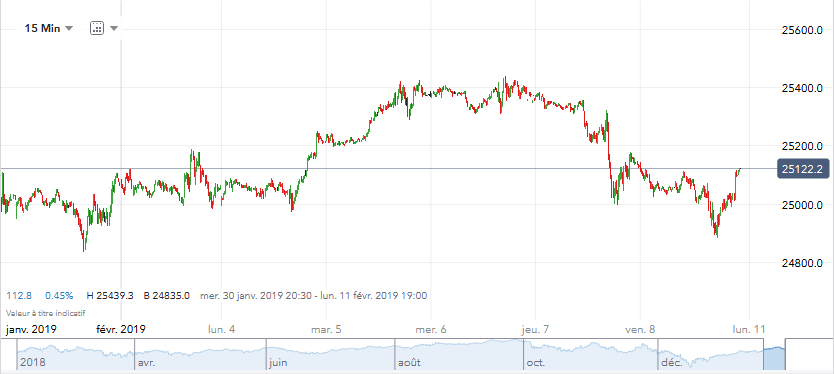Click the Valeur à titre indicatif note
834x374 pixels.
click(x=45, y=313)
